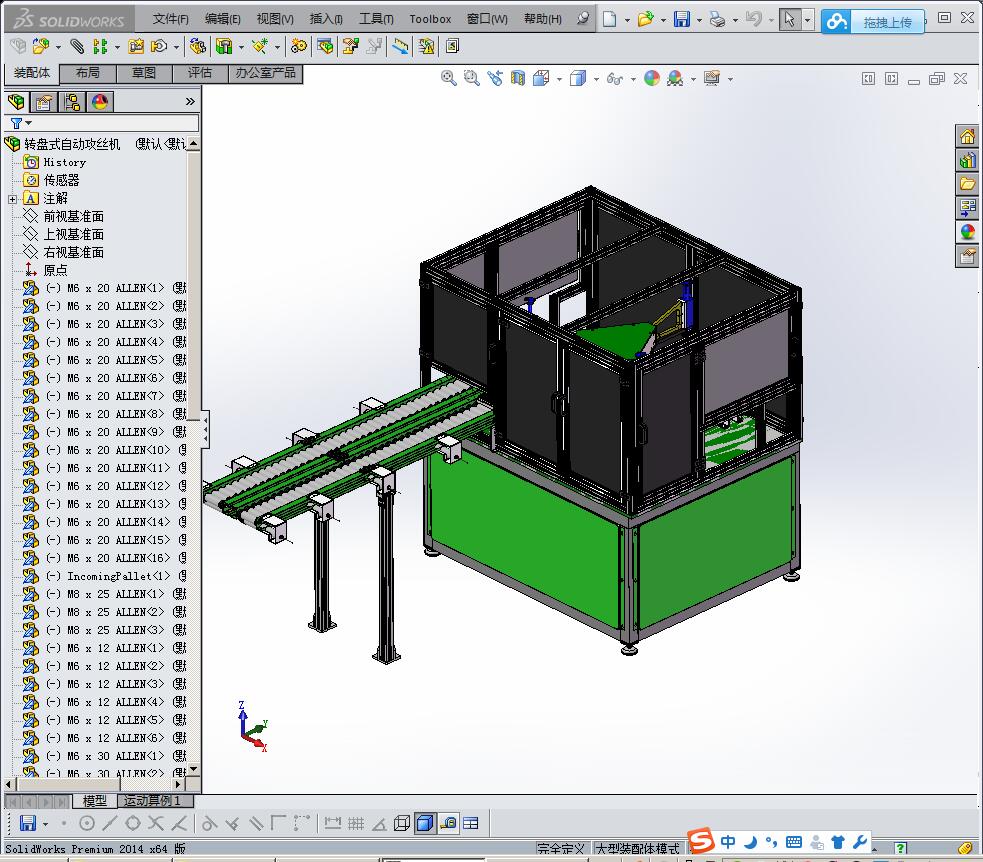The width and height of the screenshot is (983, 862).
Task: Switch to the ConfigurationManager tab icon
Action: click(72, 102)
